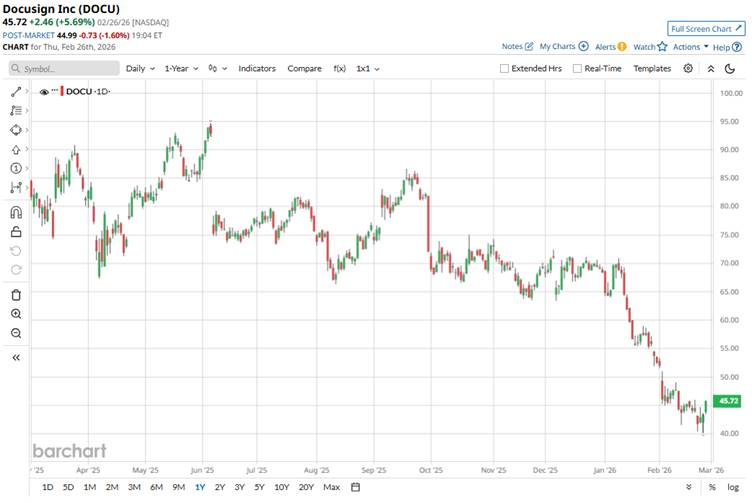Select the 2Y range
752x503 pixels.
(220, 487)
